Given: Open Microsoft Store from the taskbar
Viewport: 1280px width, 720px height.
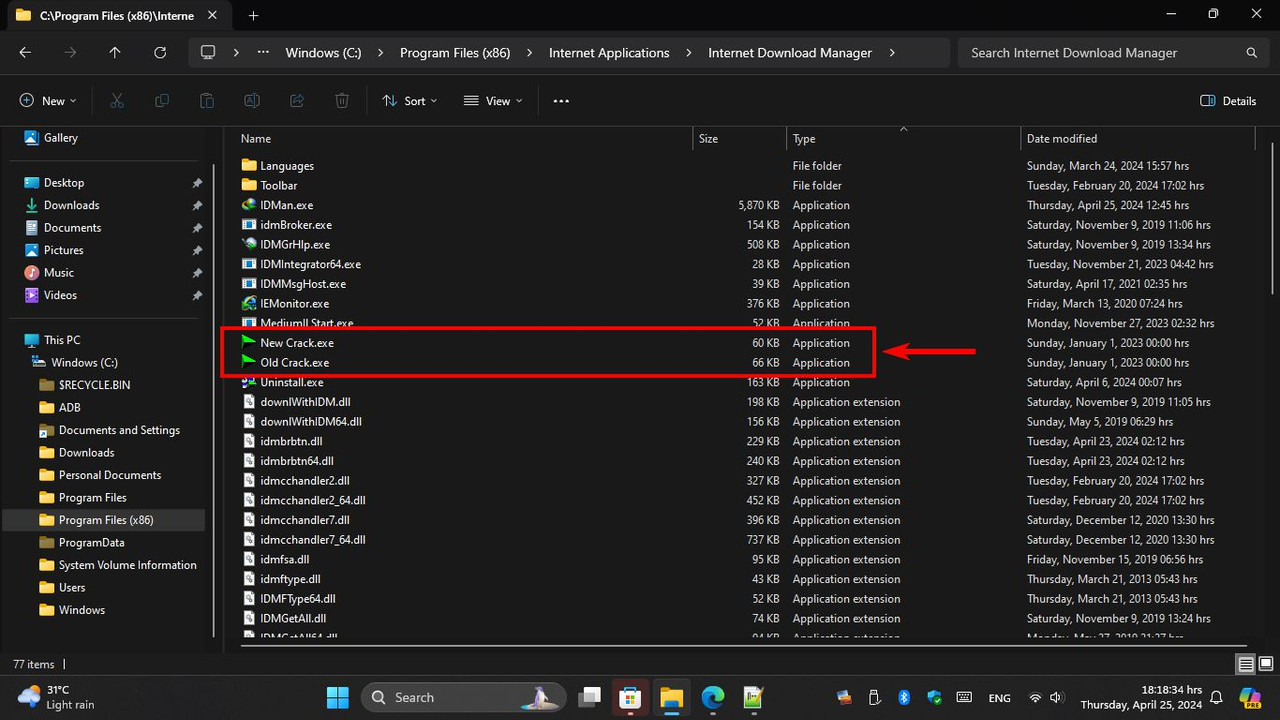Looking at the screenshot, I should (630, 697).
